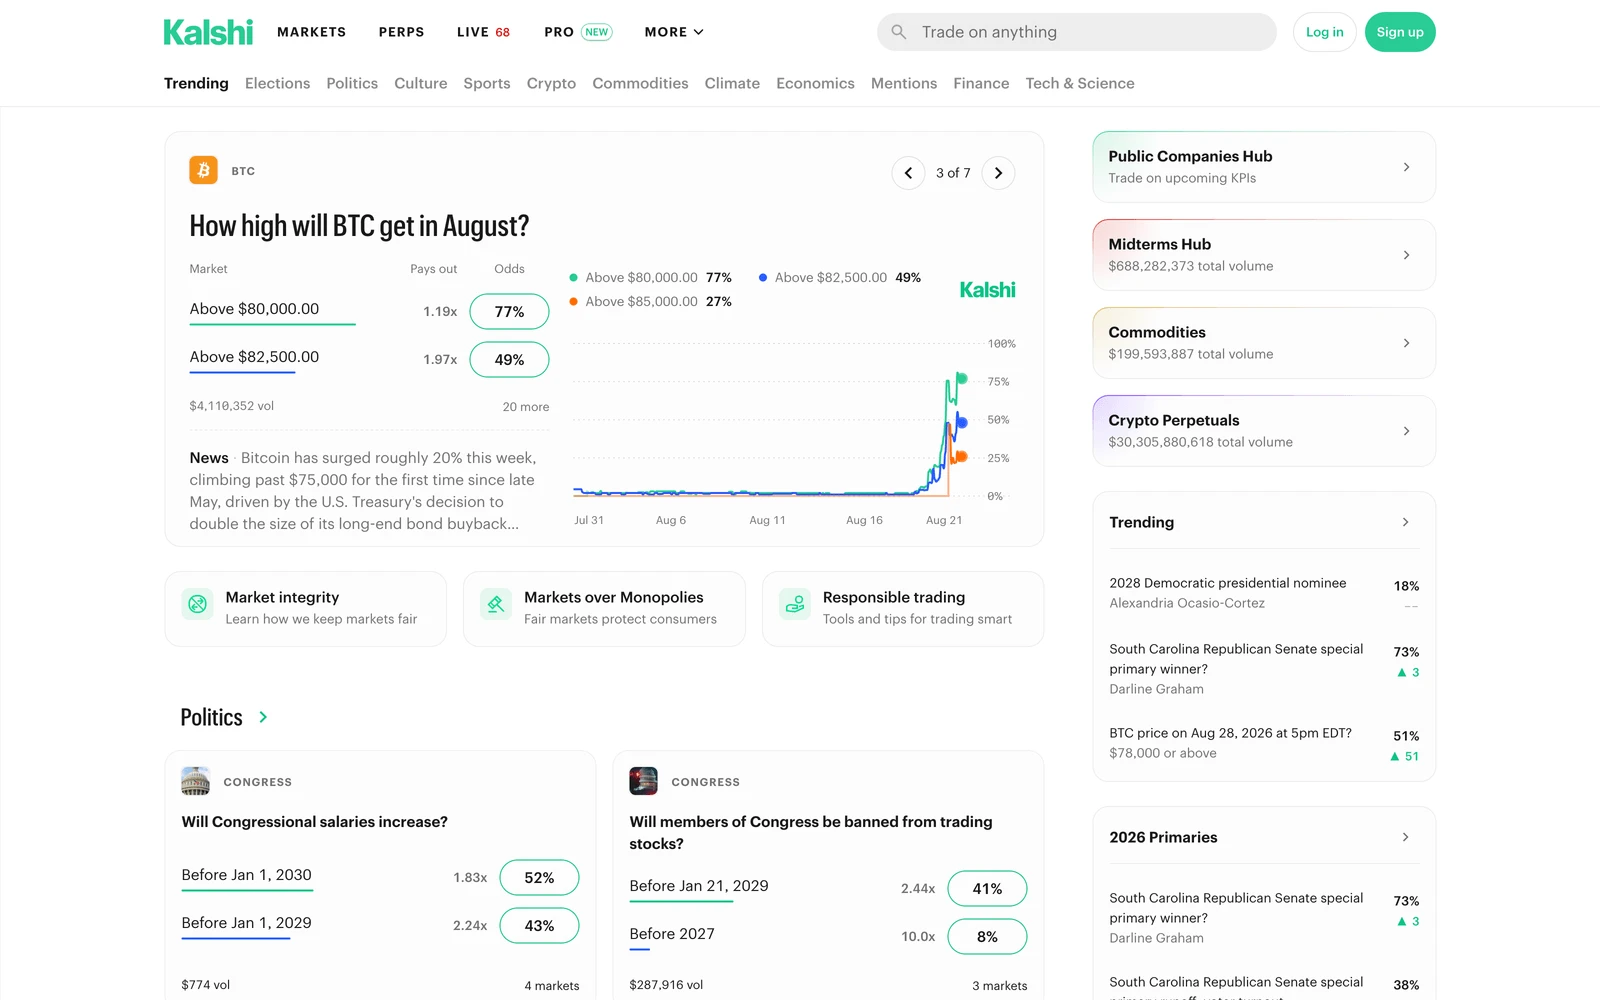Click the Log in button
The image size is (1600, 1000).
point(1325,32)
